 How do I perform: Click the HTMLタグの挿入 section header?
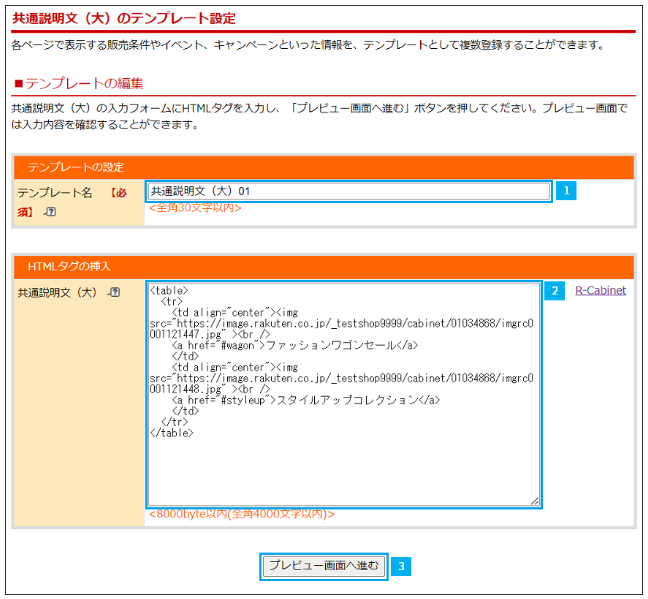pos(69,266)
